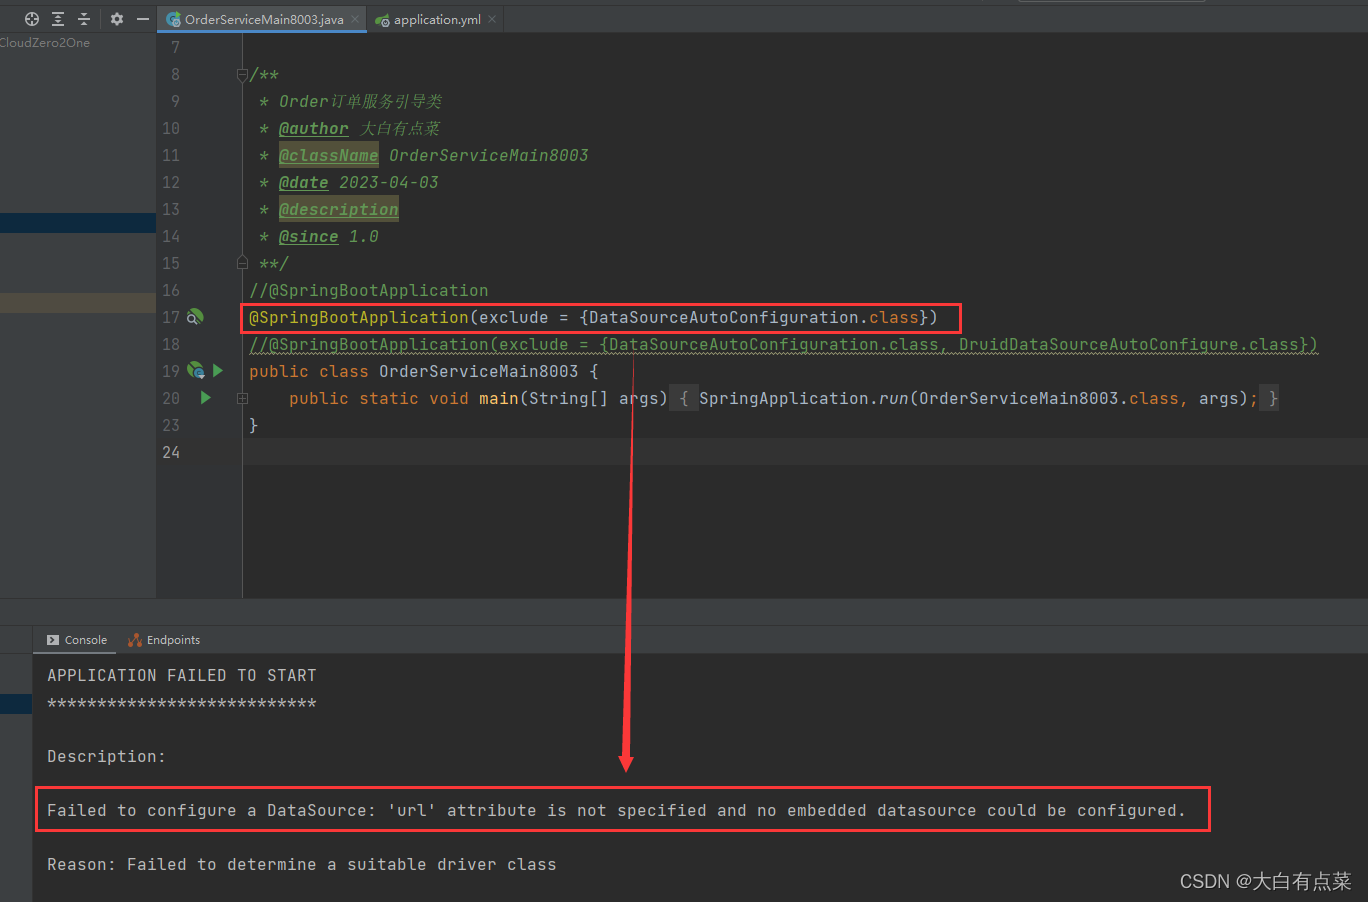Screen dimensions: 1368x902
Task: Click the Spring config icon on application.yml tab
Action: pos(382,20)
